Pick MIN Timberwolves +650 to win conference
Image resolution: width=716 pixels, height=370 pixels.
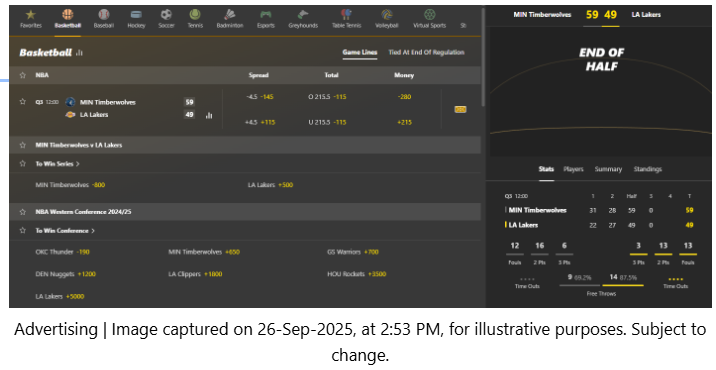204,252
